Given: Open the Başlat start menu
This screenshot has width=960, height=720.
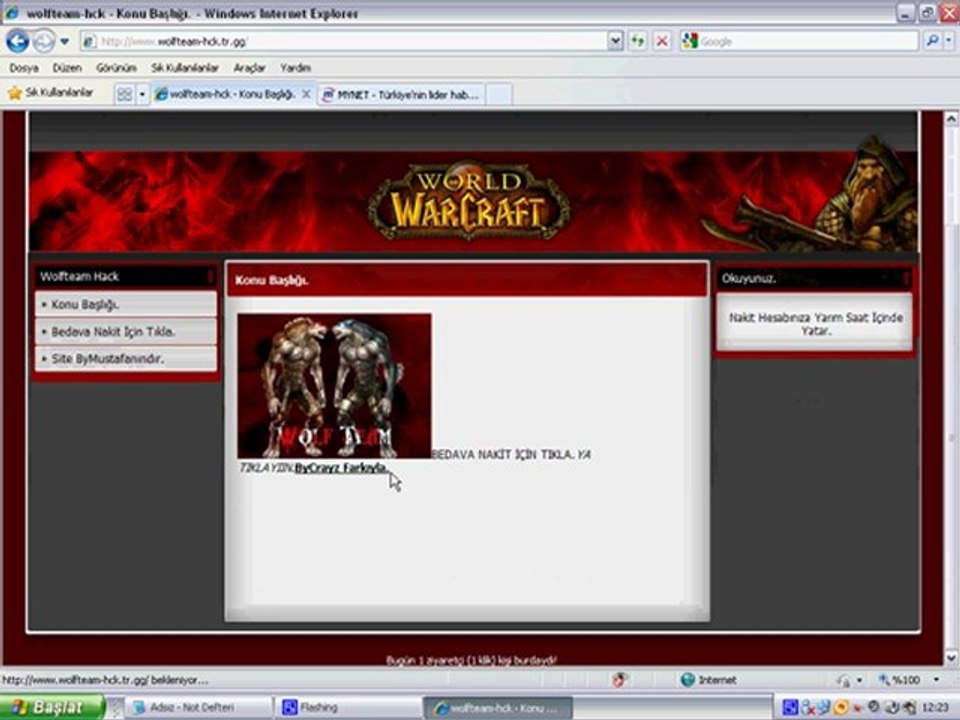Looking at the screenshot, I should click(53, 707).
